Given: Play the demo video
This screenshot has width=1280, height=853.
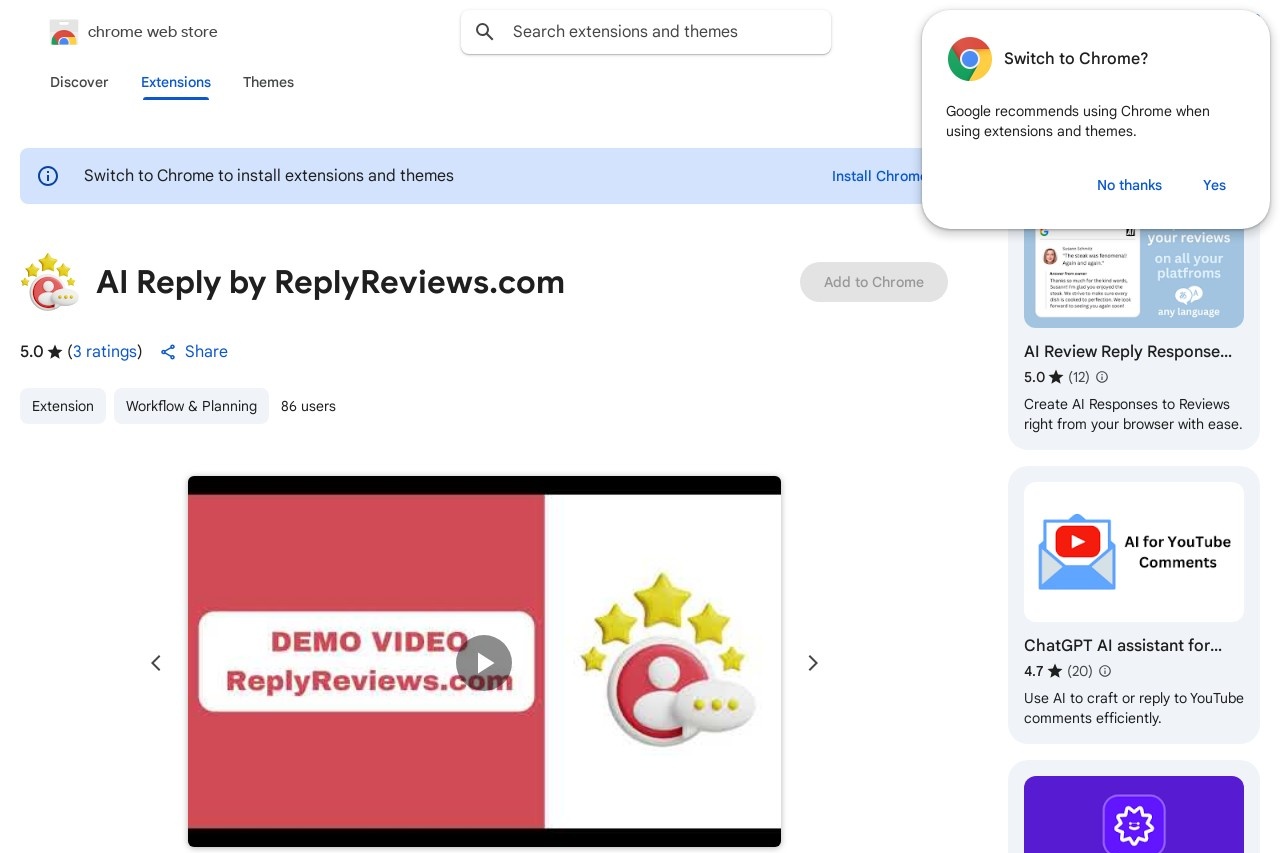Looking at the screenshot, I should [x=484, y=663].
